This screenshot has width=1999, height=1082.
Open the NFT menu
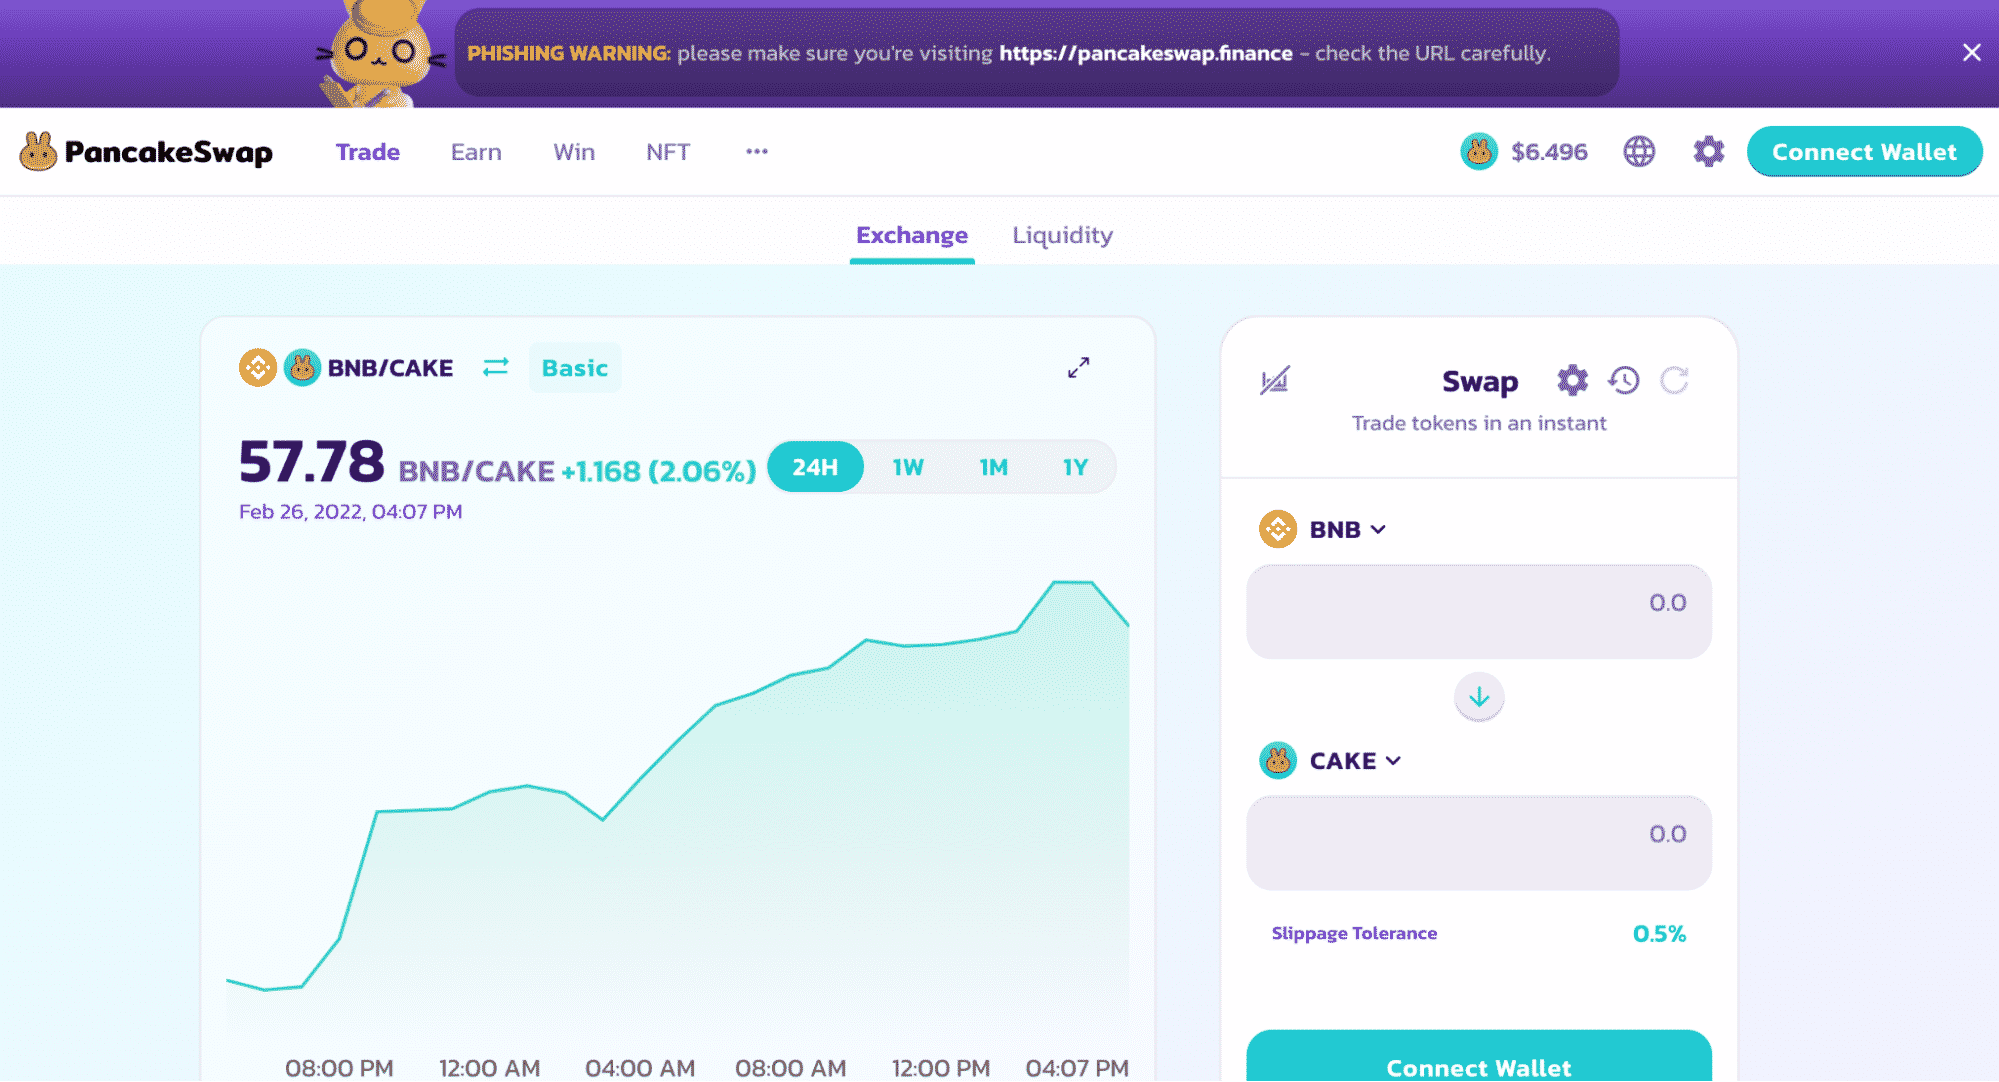668,152
